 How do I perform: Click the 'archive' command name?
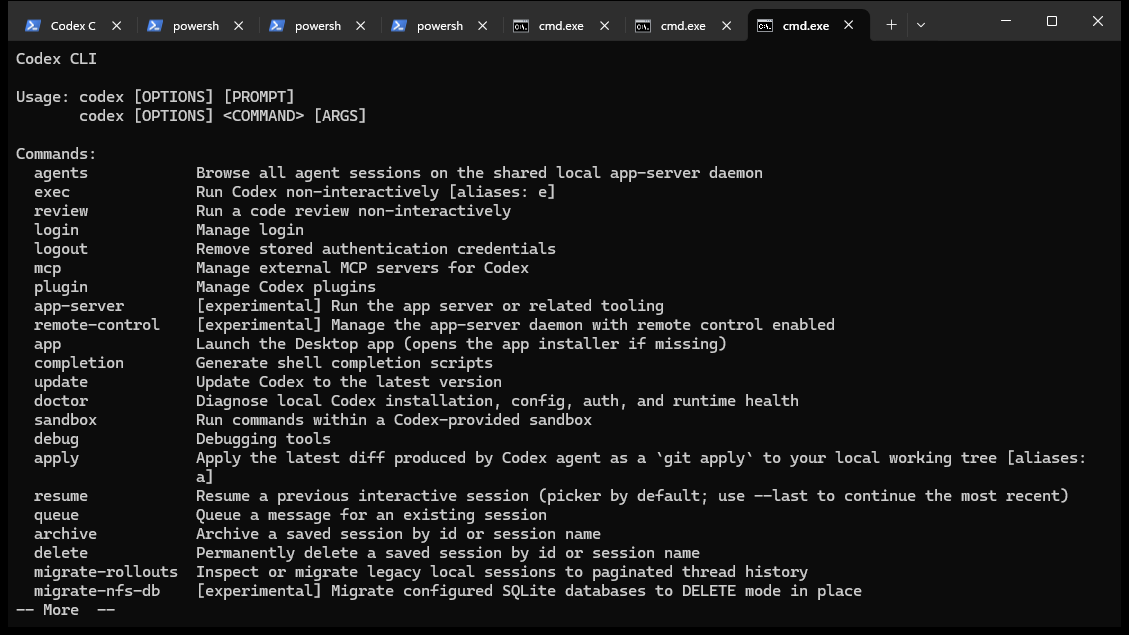[x=65, y=534]
